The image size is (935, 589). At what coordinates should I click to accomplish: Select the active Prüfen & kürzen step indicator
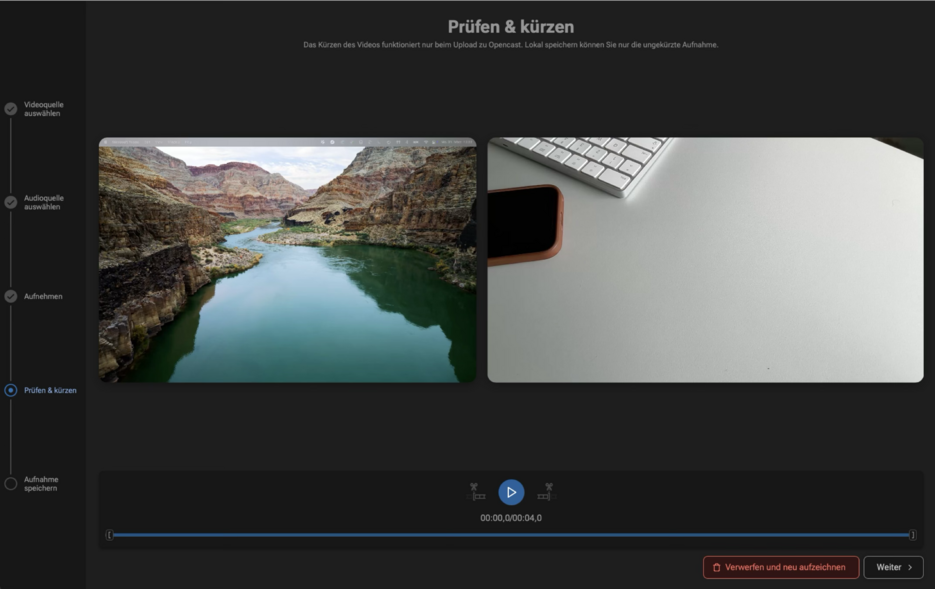point(11,390)
